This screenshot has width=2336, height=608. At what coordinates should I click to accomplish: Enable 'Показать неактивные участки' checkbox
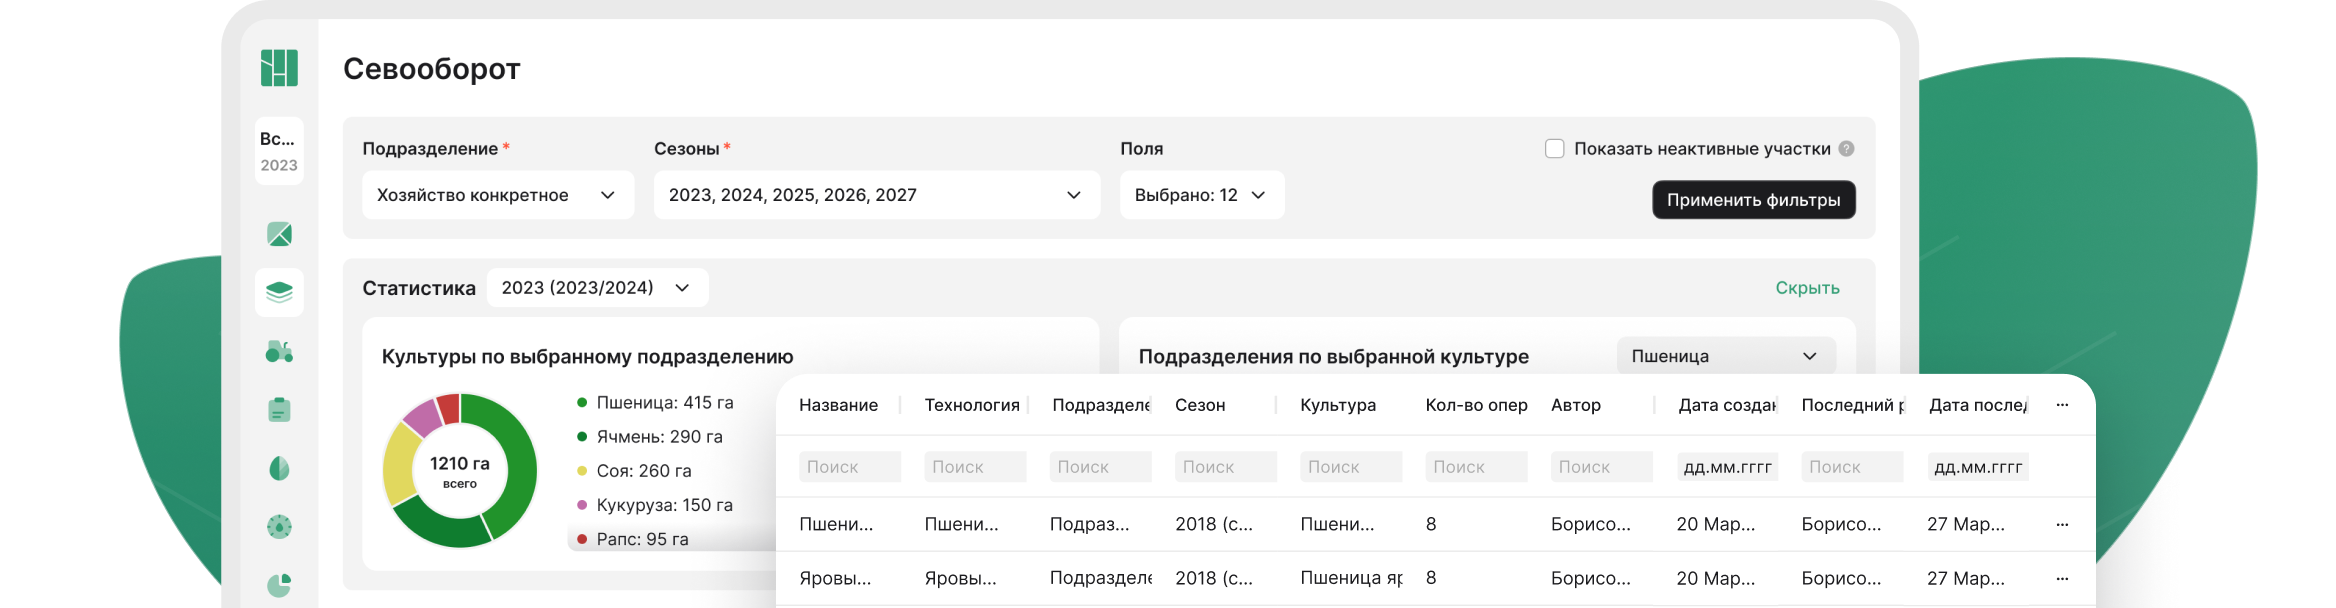(1554, 149)
